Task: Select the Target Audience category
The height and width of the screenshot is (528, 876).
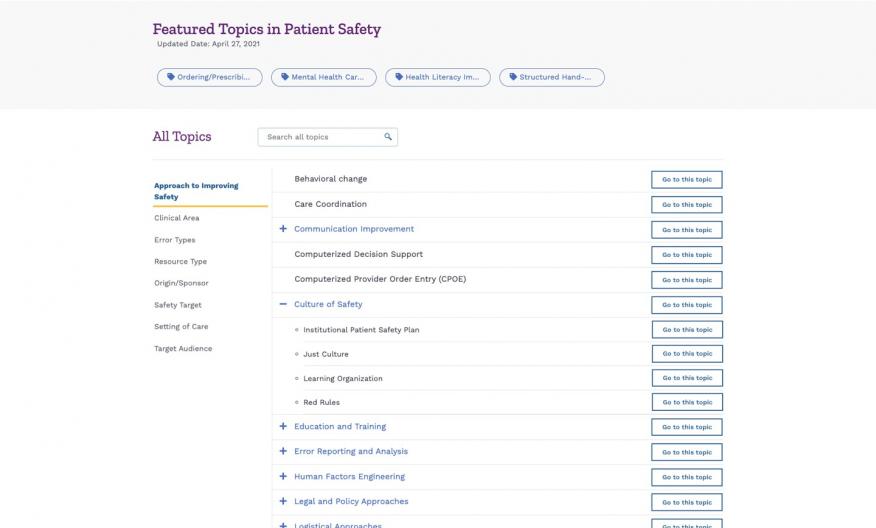Action: click(183, 349)
